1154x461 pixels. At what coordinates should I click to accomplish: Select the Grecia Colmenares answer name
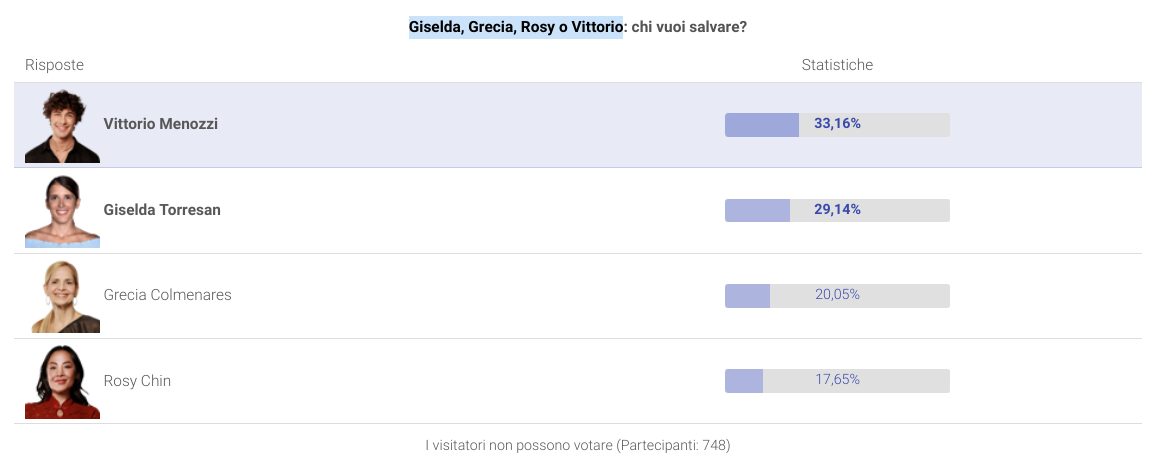[x=168, y=295]
